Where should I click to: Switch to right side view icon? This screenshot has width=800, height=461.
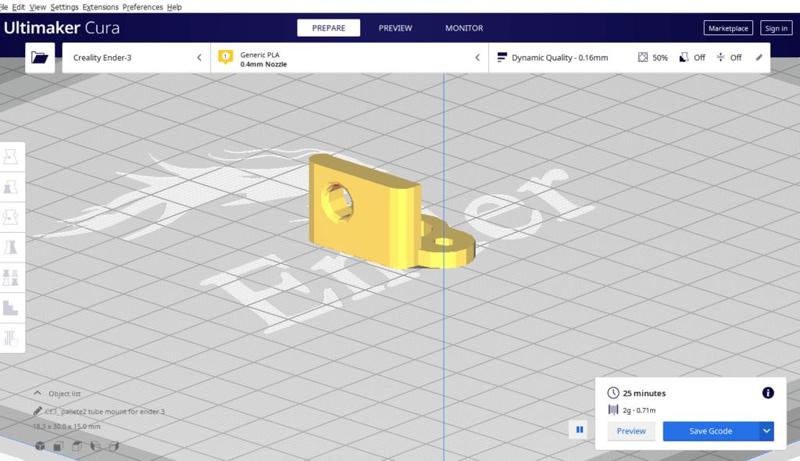113,446
